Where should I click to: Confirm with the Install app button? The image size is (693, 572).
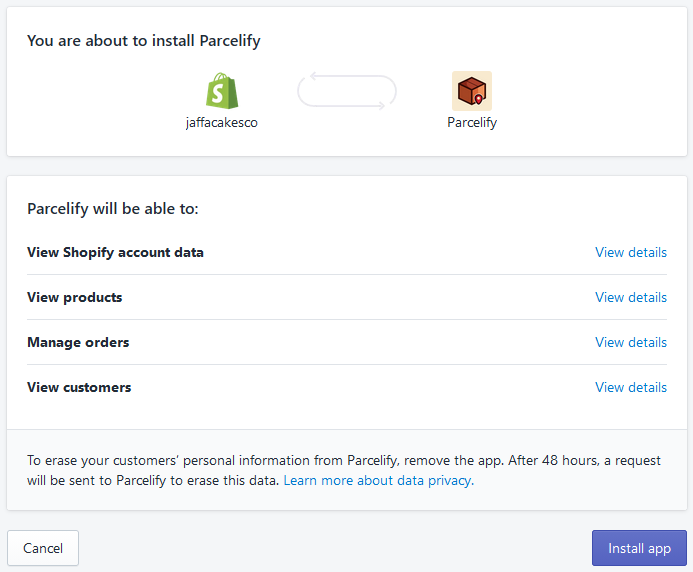[x=639, y=548]
